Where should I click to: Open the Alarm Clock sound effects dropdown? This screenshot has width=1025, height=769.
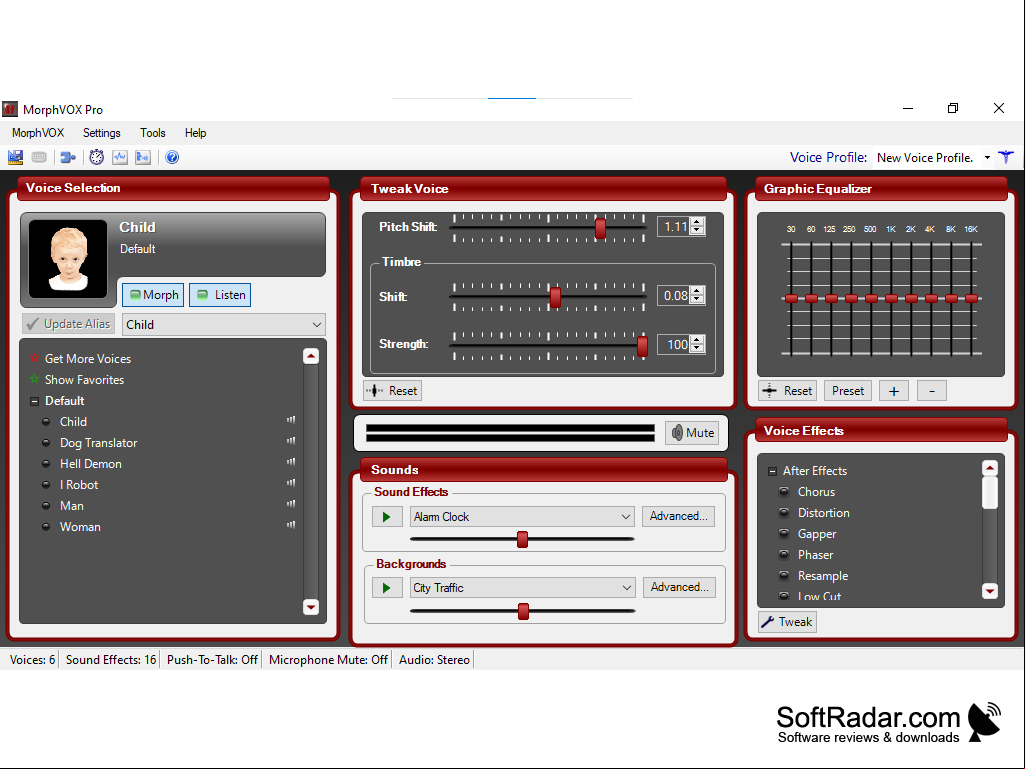(522, 517)
